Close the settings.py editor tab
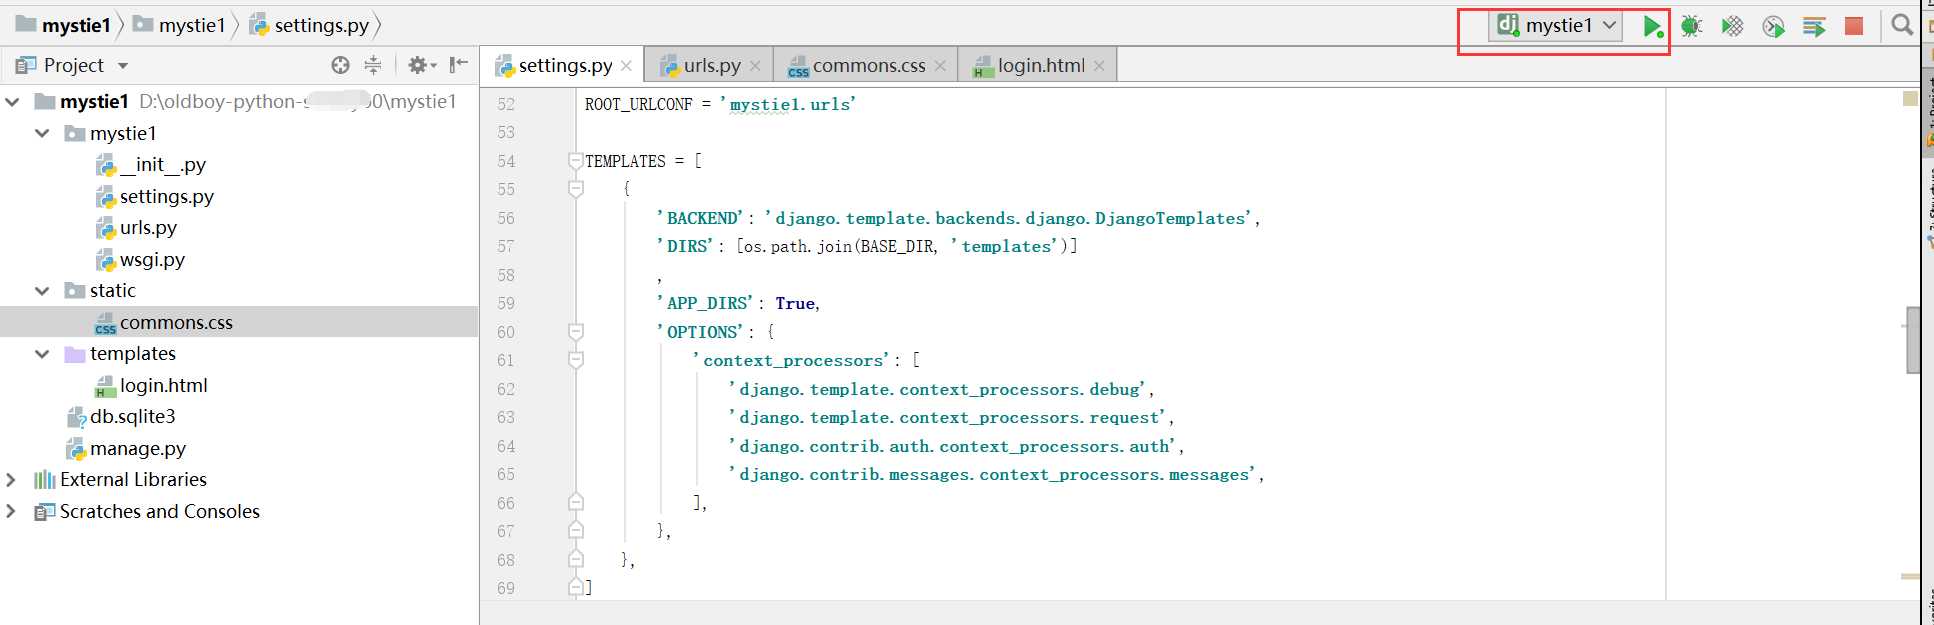 tap(626, 66)
